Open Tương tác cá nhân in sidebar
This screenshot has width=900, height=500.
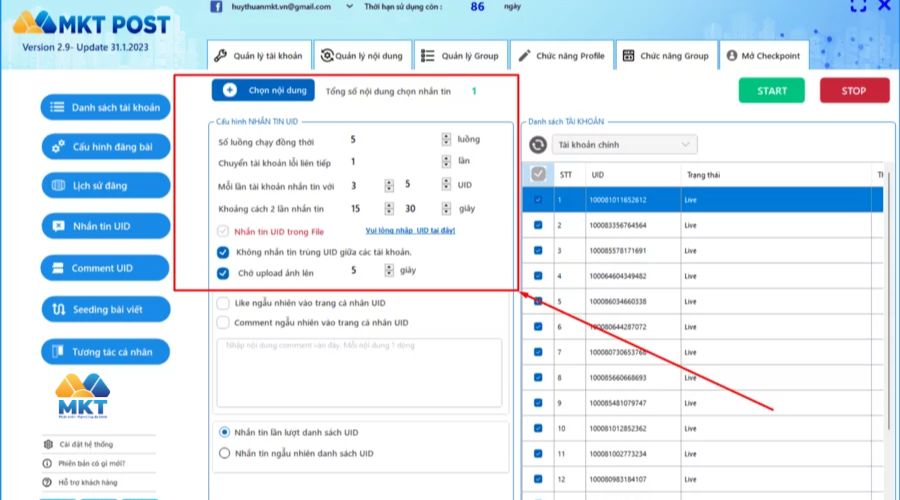pos(106,352)
